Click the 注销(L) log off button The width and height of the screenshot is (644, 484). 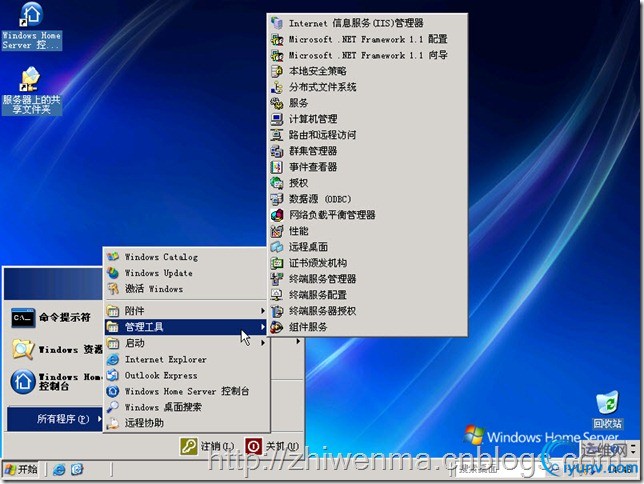point(208,446)
